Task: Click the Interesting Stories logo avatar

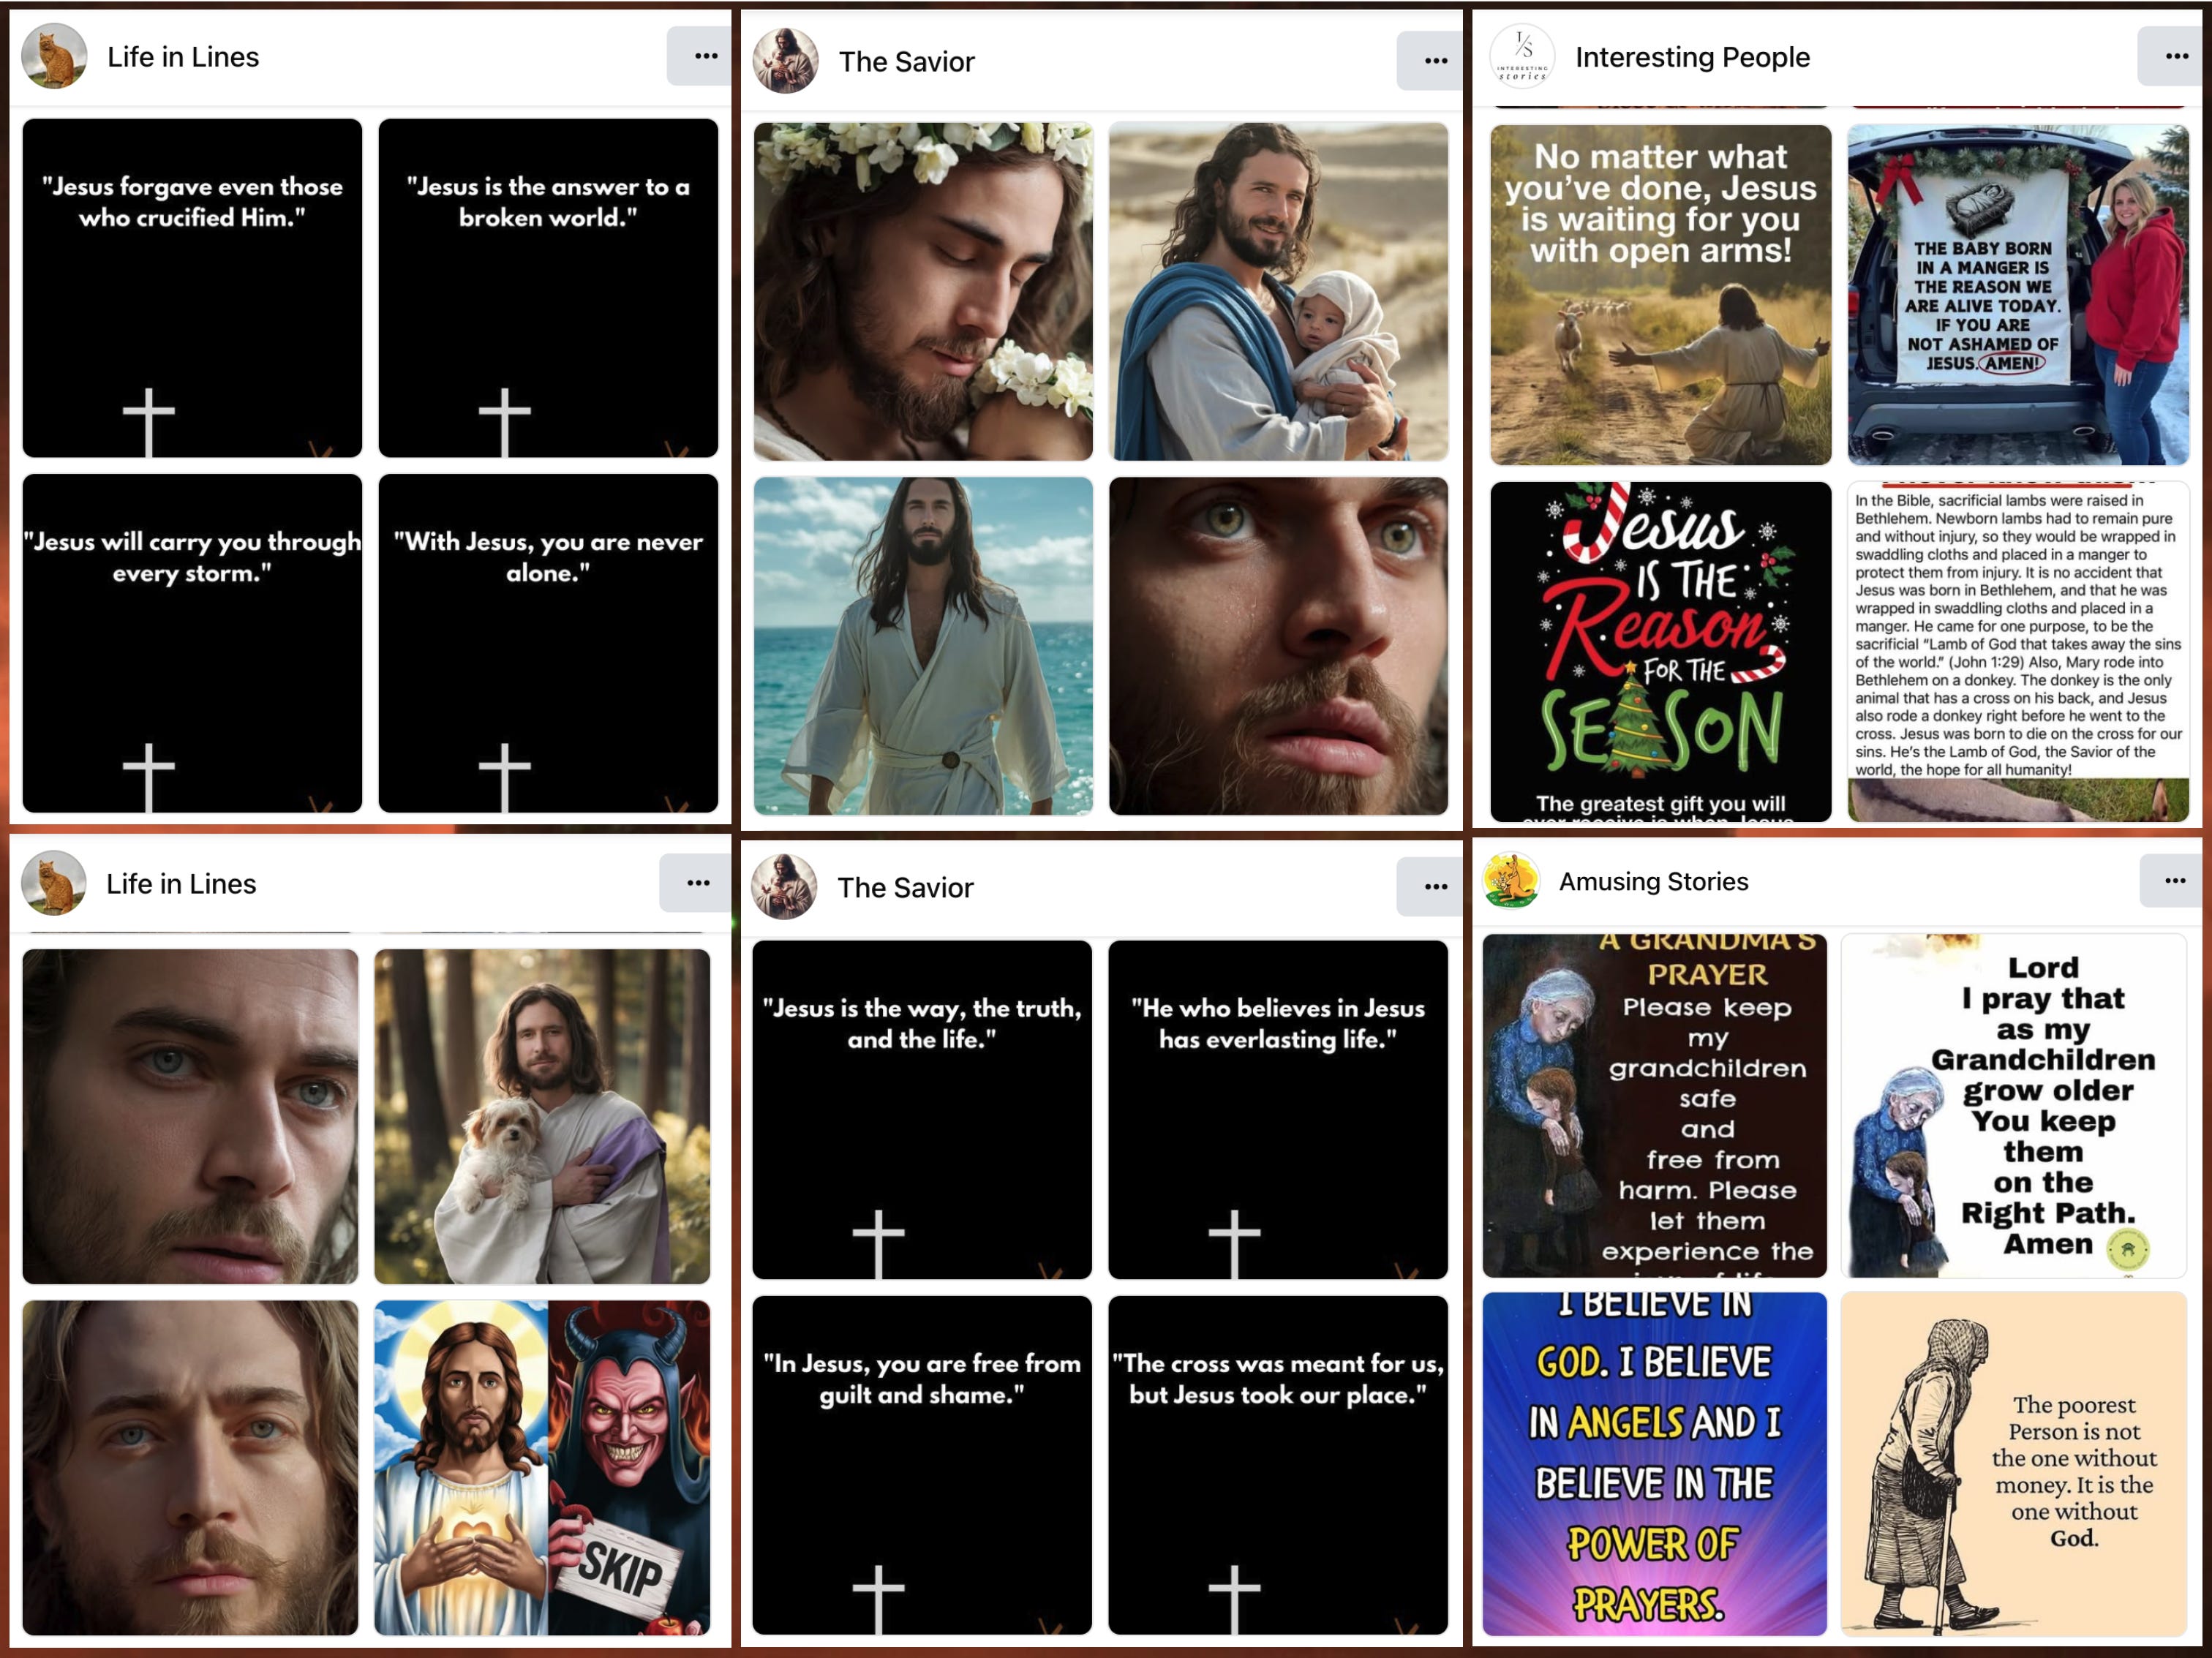Action: pyautogui.click(x=1522, y=56)
